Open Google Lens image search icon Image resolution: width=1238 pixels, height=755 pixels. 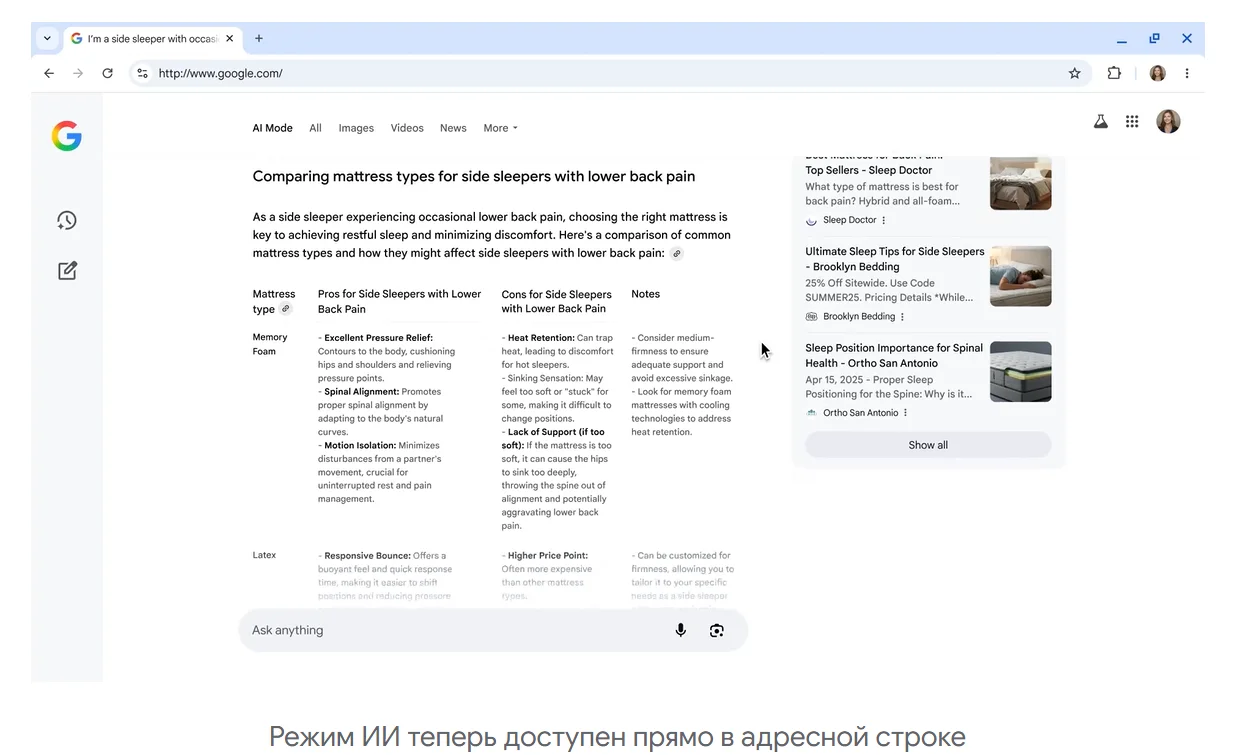pyautogui.click(x=717, y=630)
